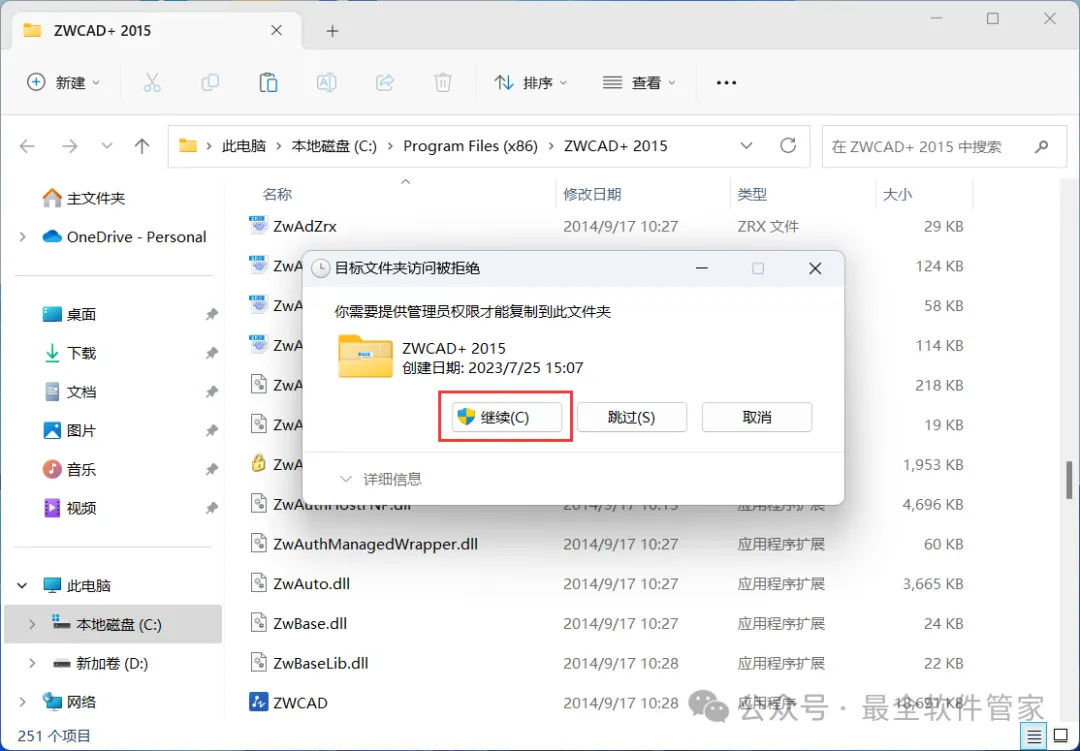Close the ZWCAD+ 2015 tab
Image resolution: width=1080 pixels, height=751 pixels.
pyautogui.click(x=276, y=30)
